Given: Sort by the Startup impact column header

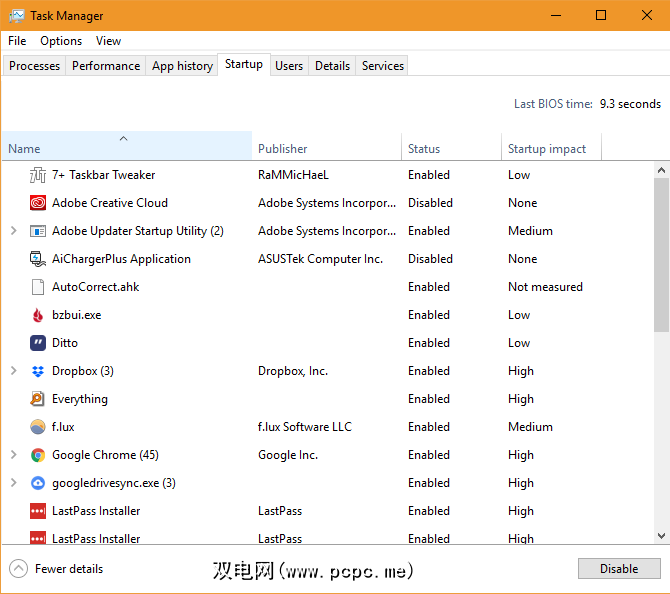Looking at the screenshot, I should pyautogui.click(x=551, y=147).
